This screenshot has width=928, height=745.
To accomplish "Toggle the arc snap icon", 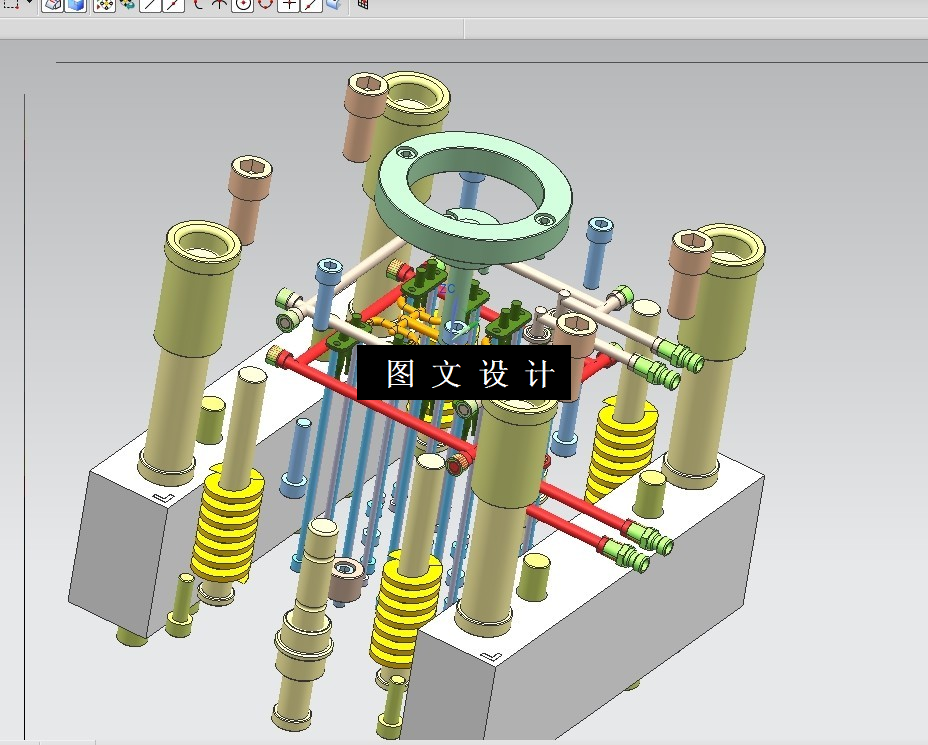I will click(198, 4).
